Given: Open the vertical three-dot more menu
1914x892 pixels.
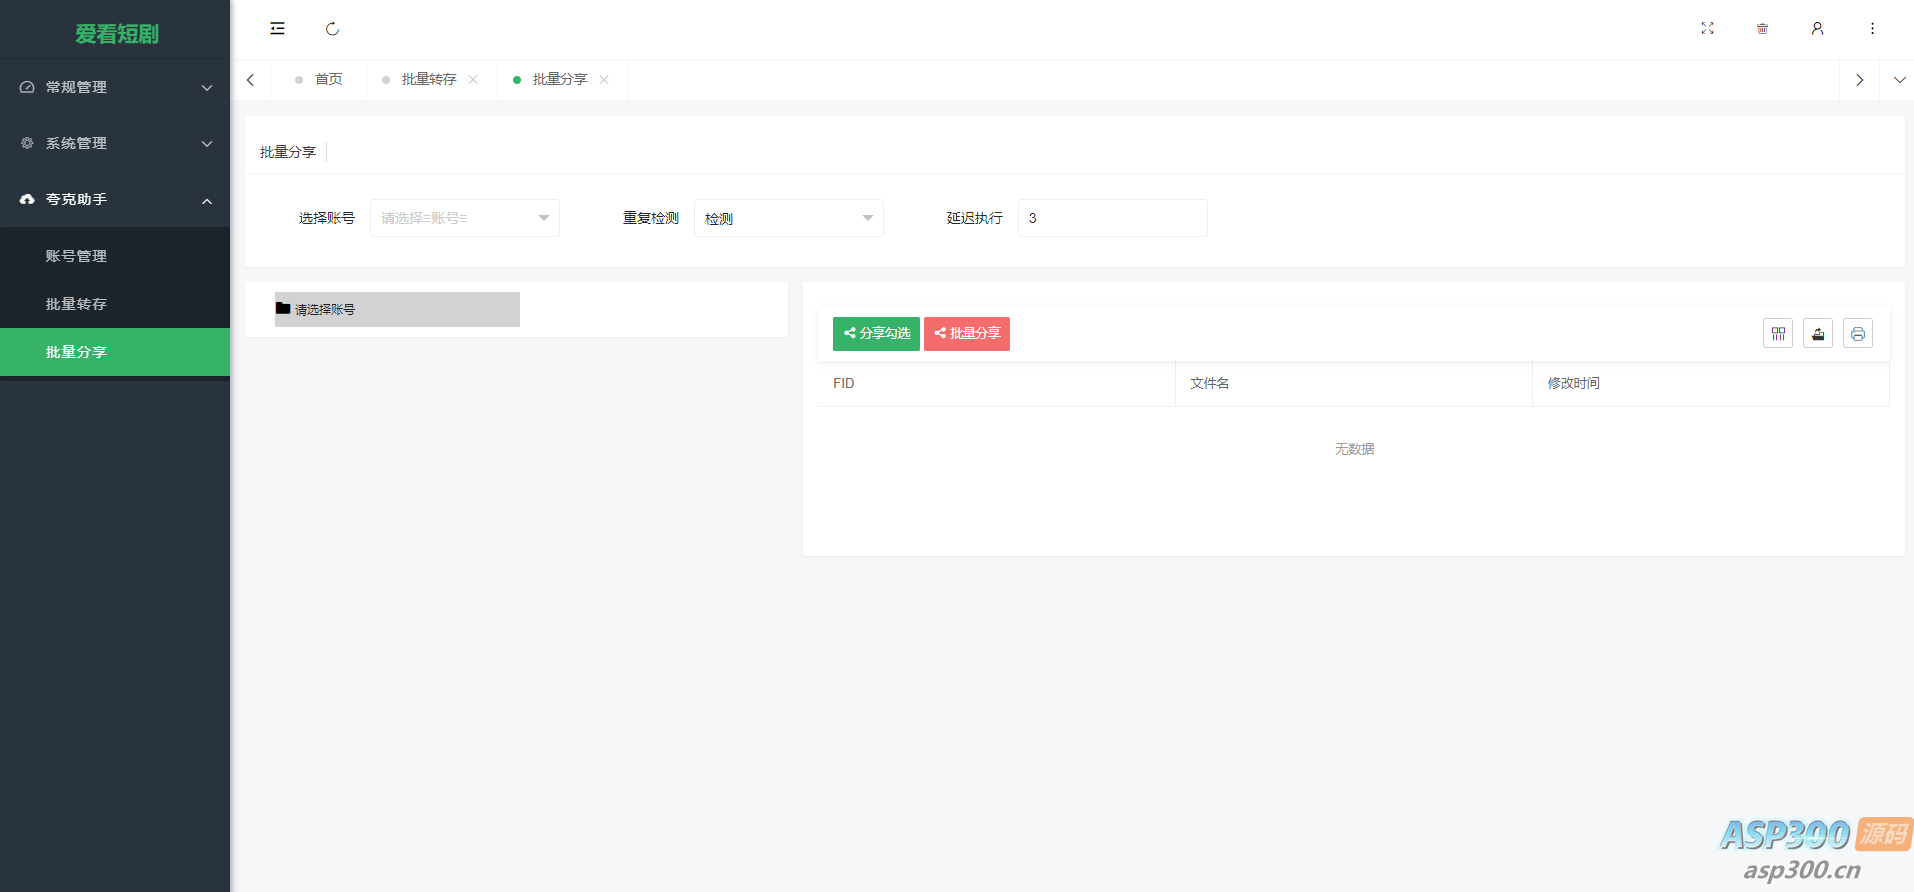Looking at the screenshot, I should 1872,29.
